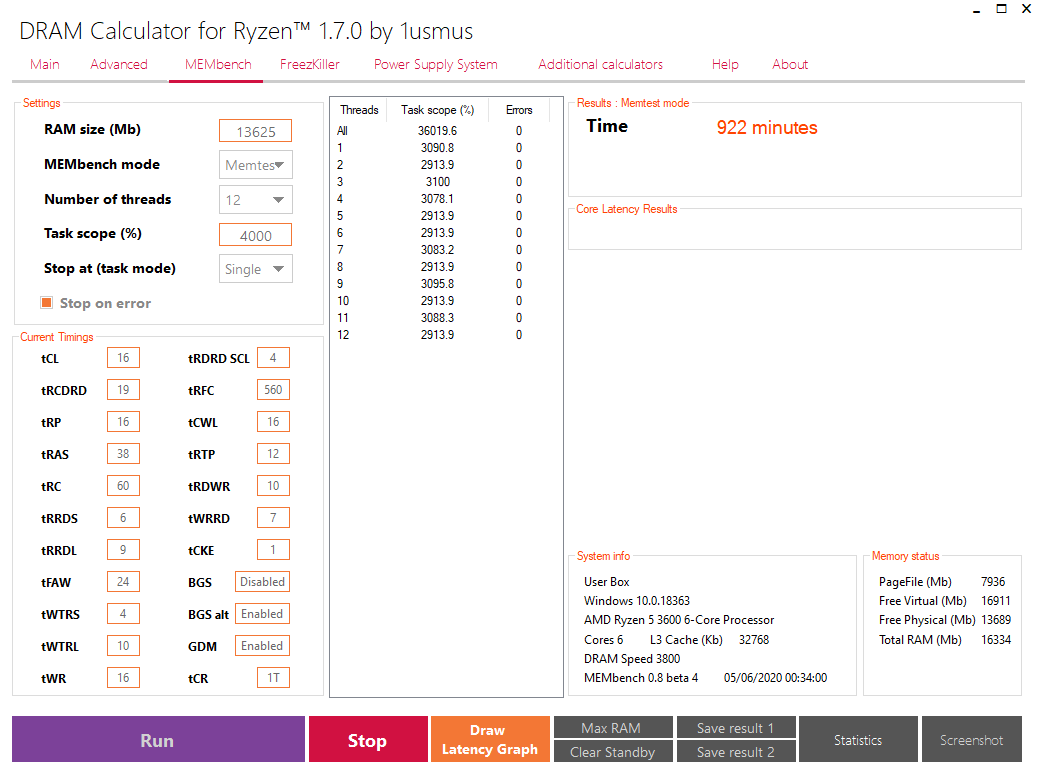
Task: Click the Total RAM value 16334
Action: click(996, 639)
